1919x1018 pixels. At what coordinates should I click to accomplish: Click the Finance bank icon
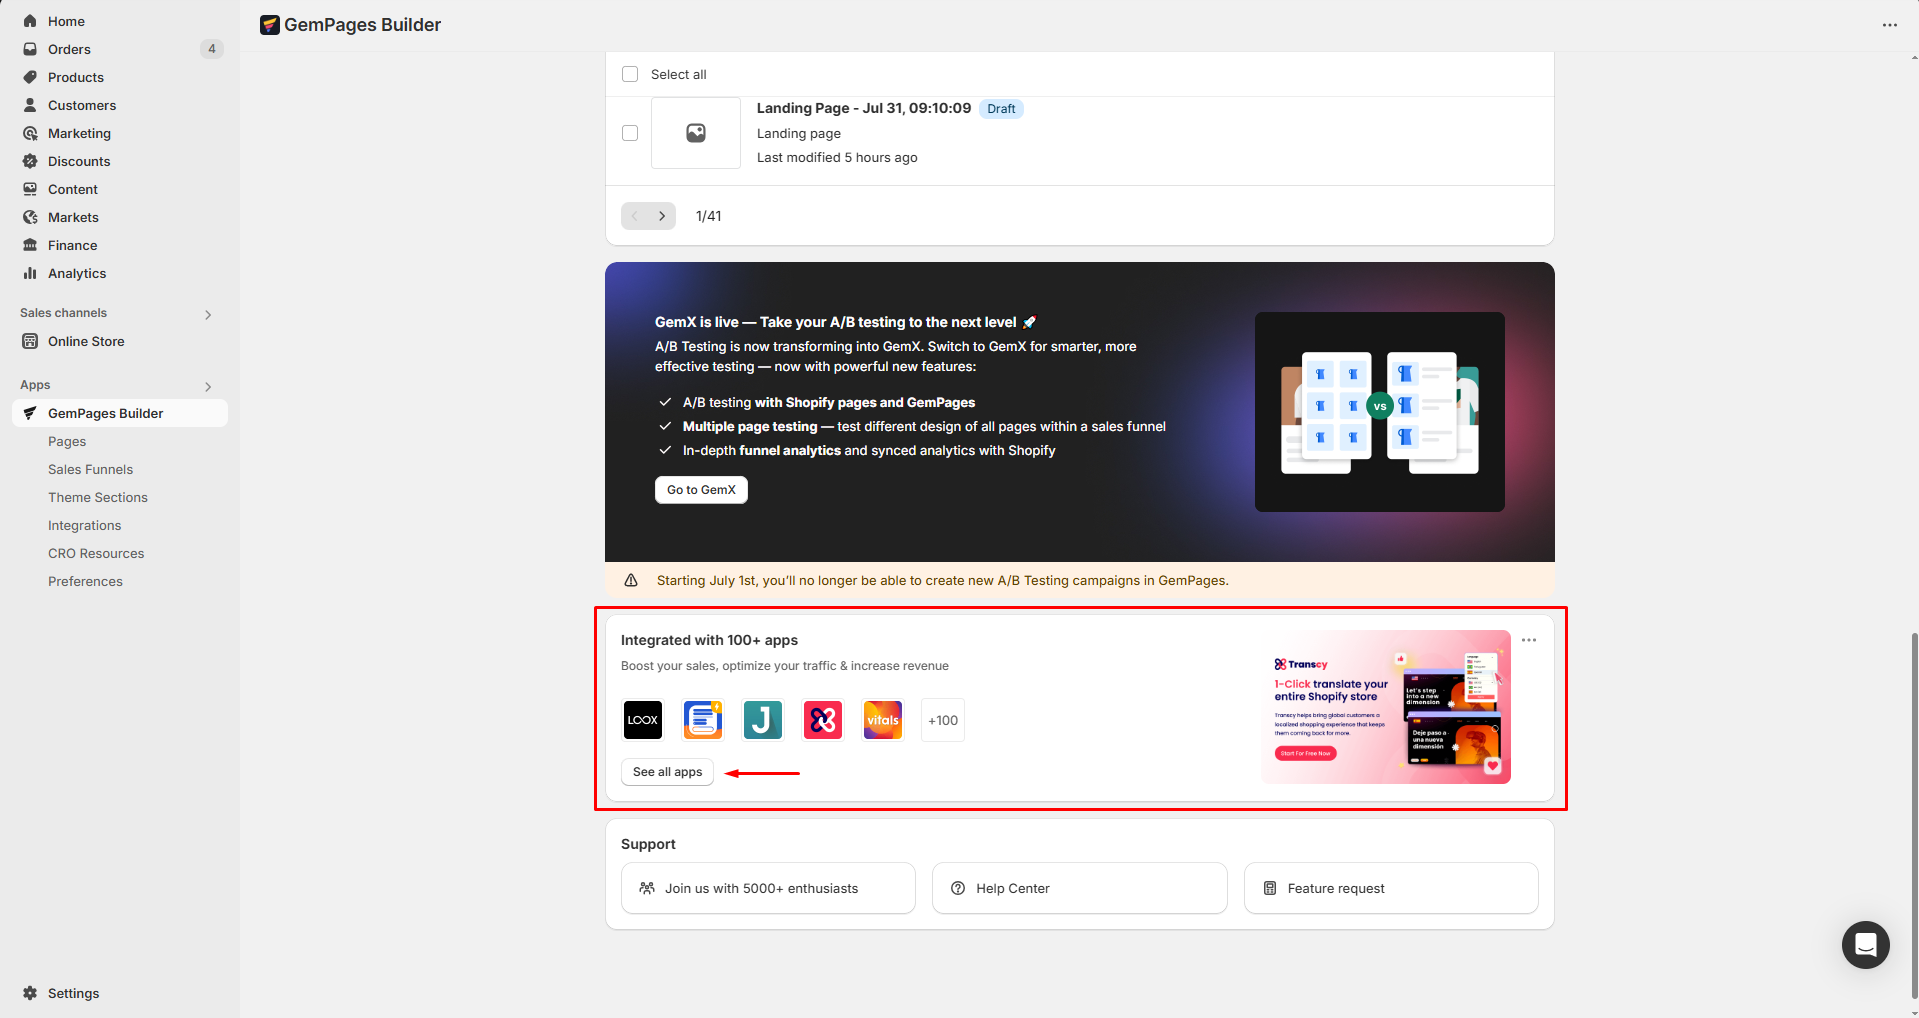coord(30,245)
